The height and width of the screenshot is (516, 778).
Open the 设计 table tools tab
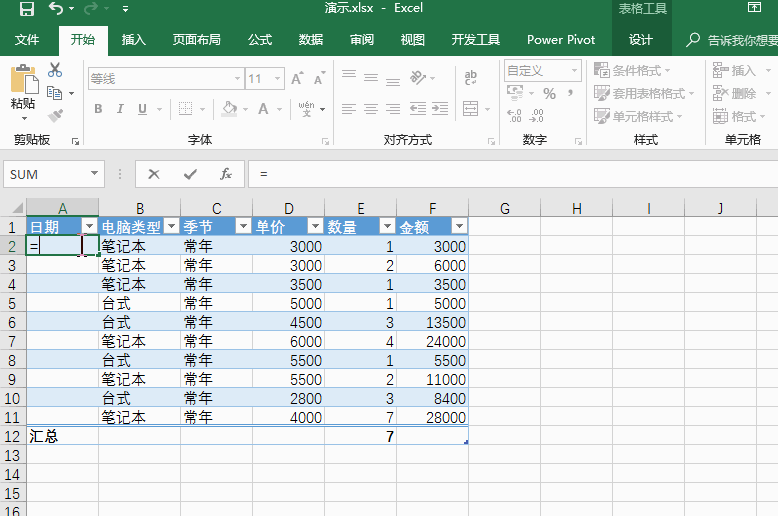(x=641, y=40)
